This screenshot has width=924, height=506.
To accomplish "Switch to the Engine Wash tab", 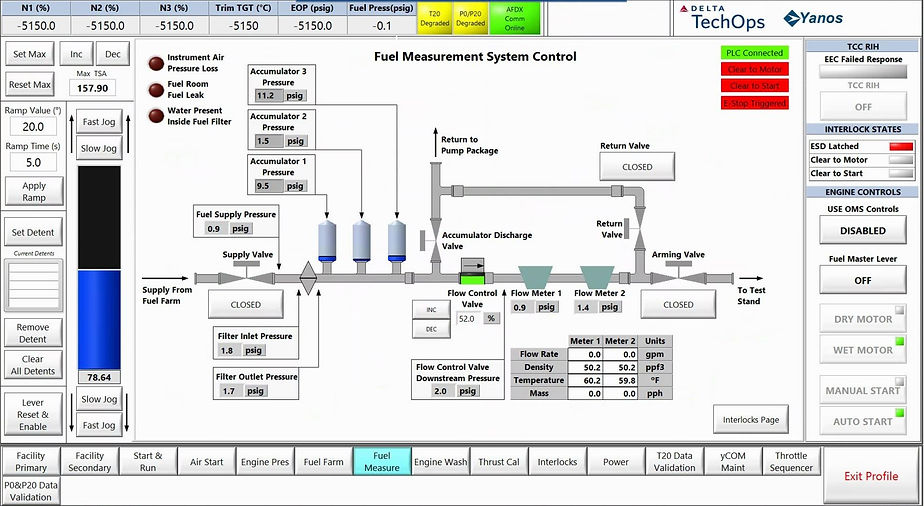I will click(x=440, y=461).
